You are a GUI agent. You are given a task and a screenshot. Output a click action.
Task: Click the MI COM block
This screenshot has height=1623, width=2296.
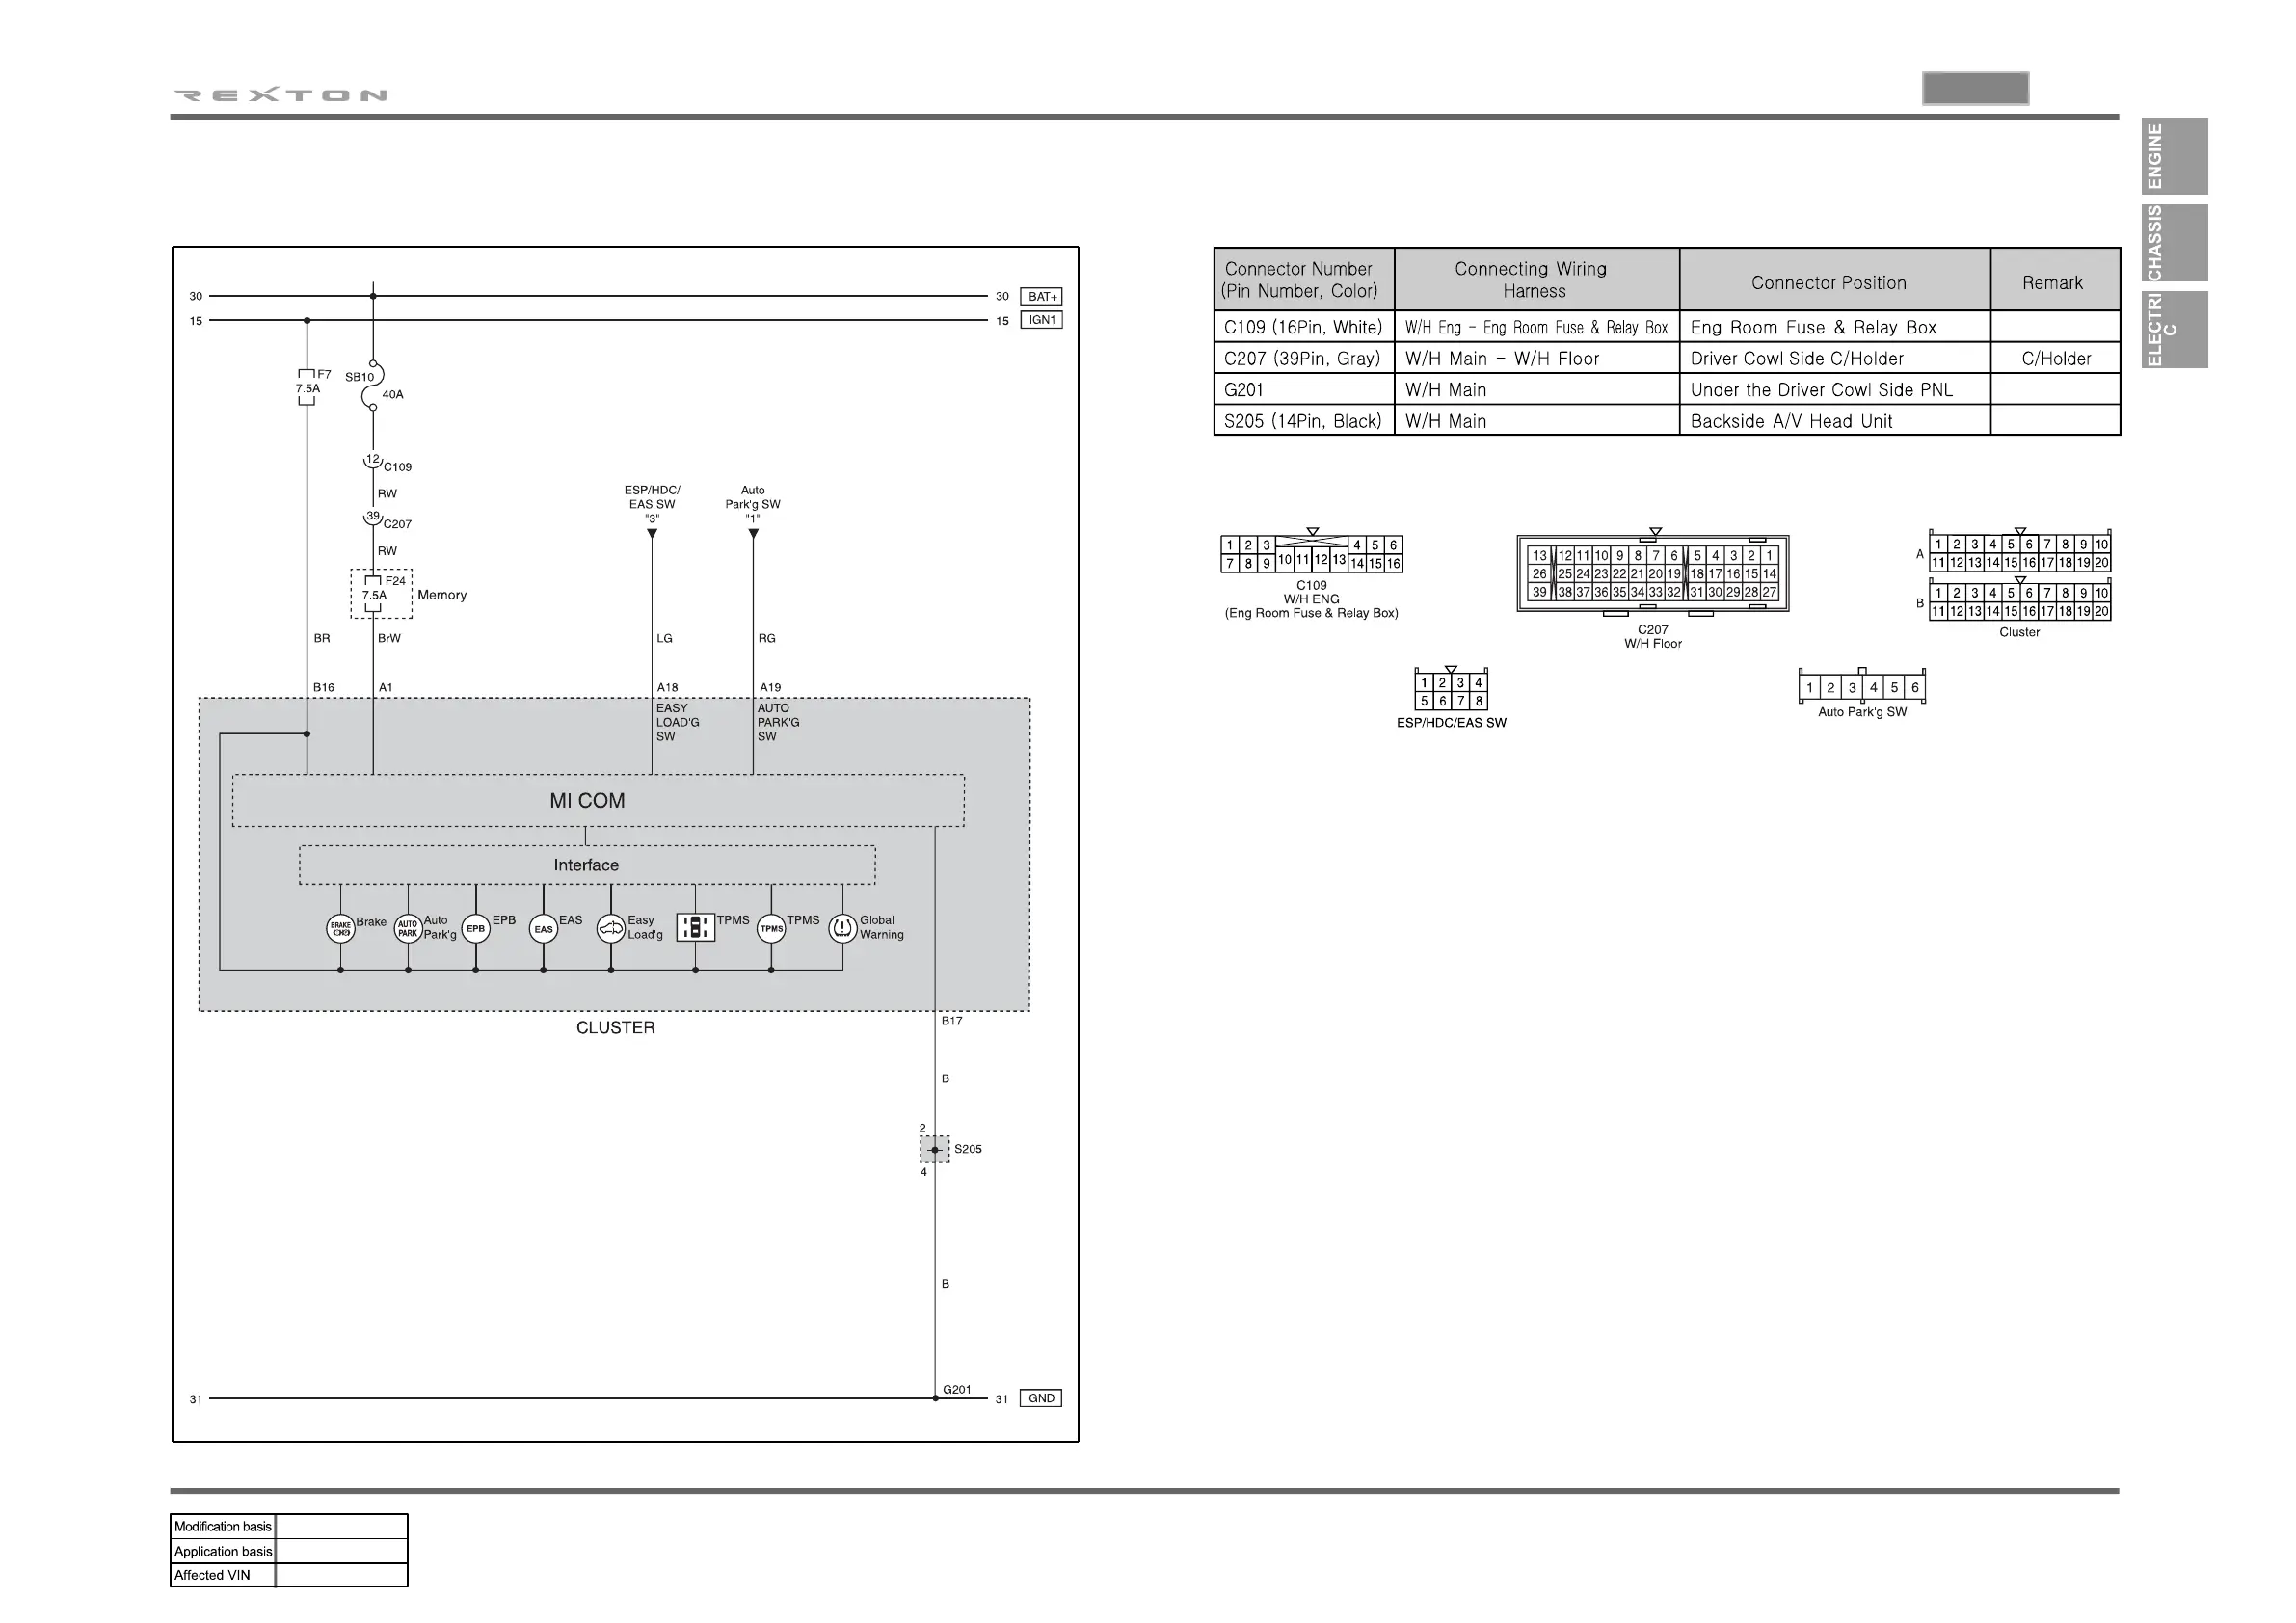click(x=598, y=800)
